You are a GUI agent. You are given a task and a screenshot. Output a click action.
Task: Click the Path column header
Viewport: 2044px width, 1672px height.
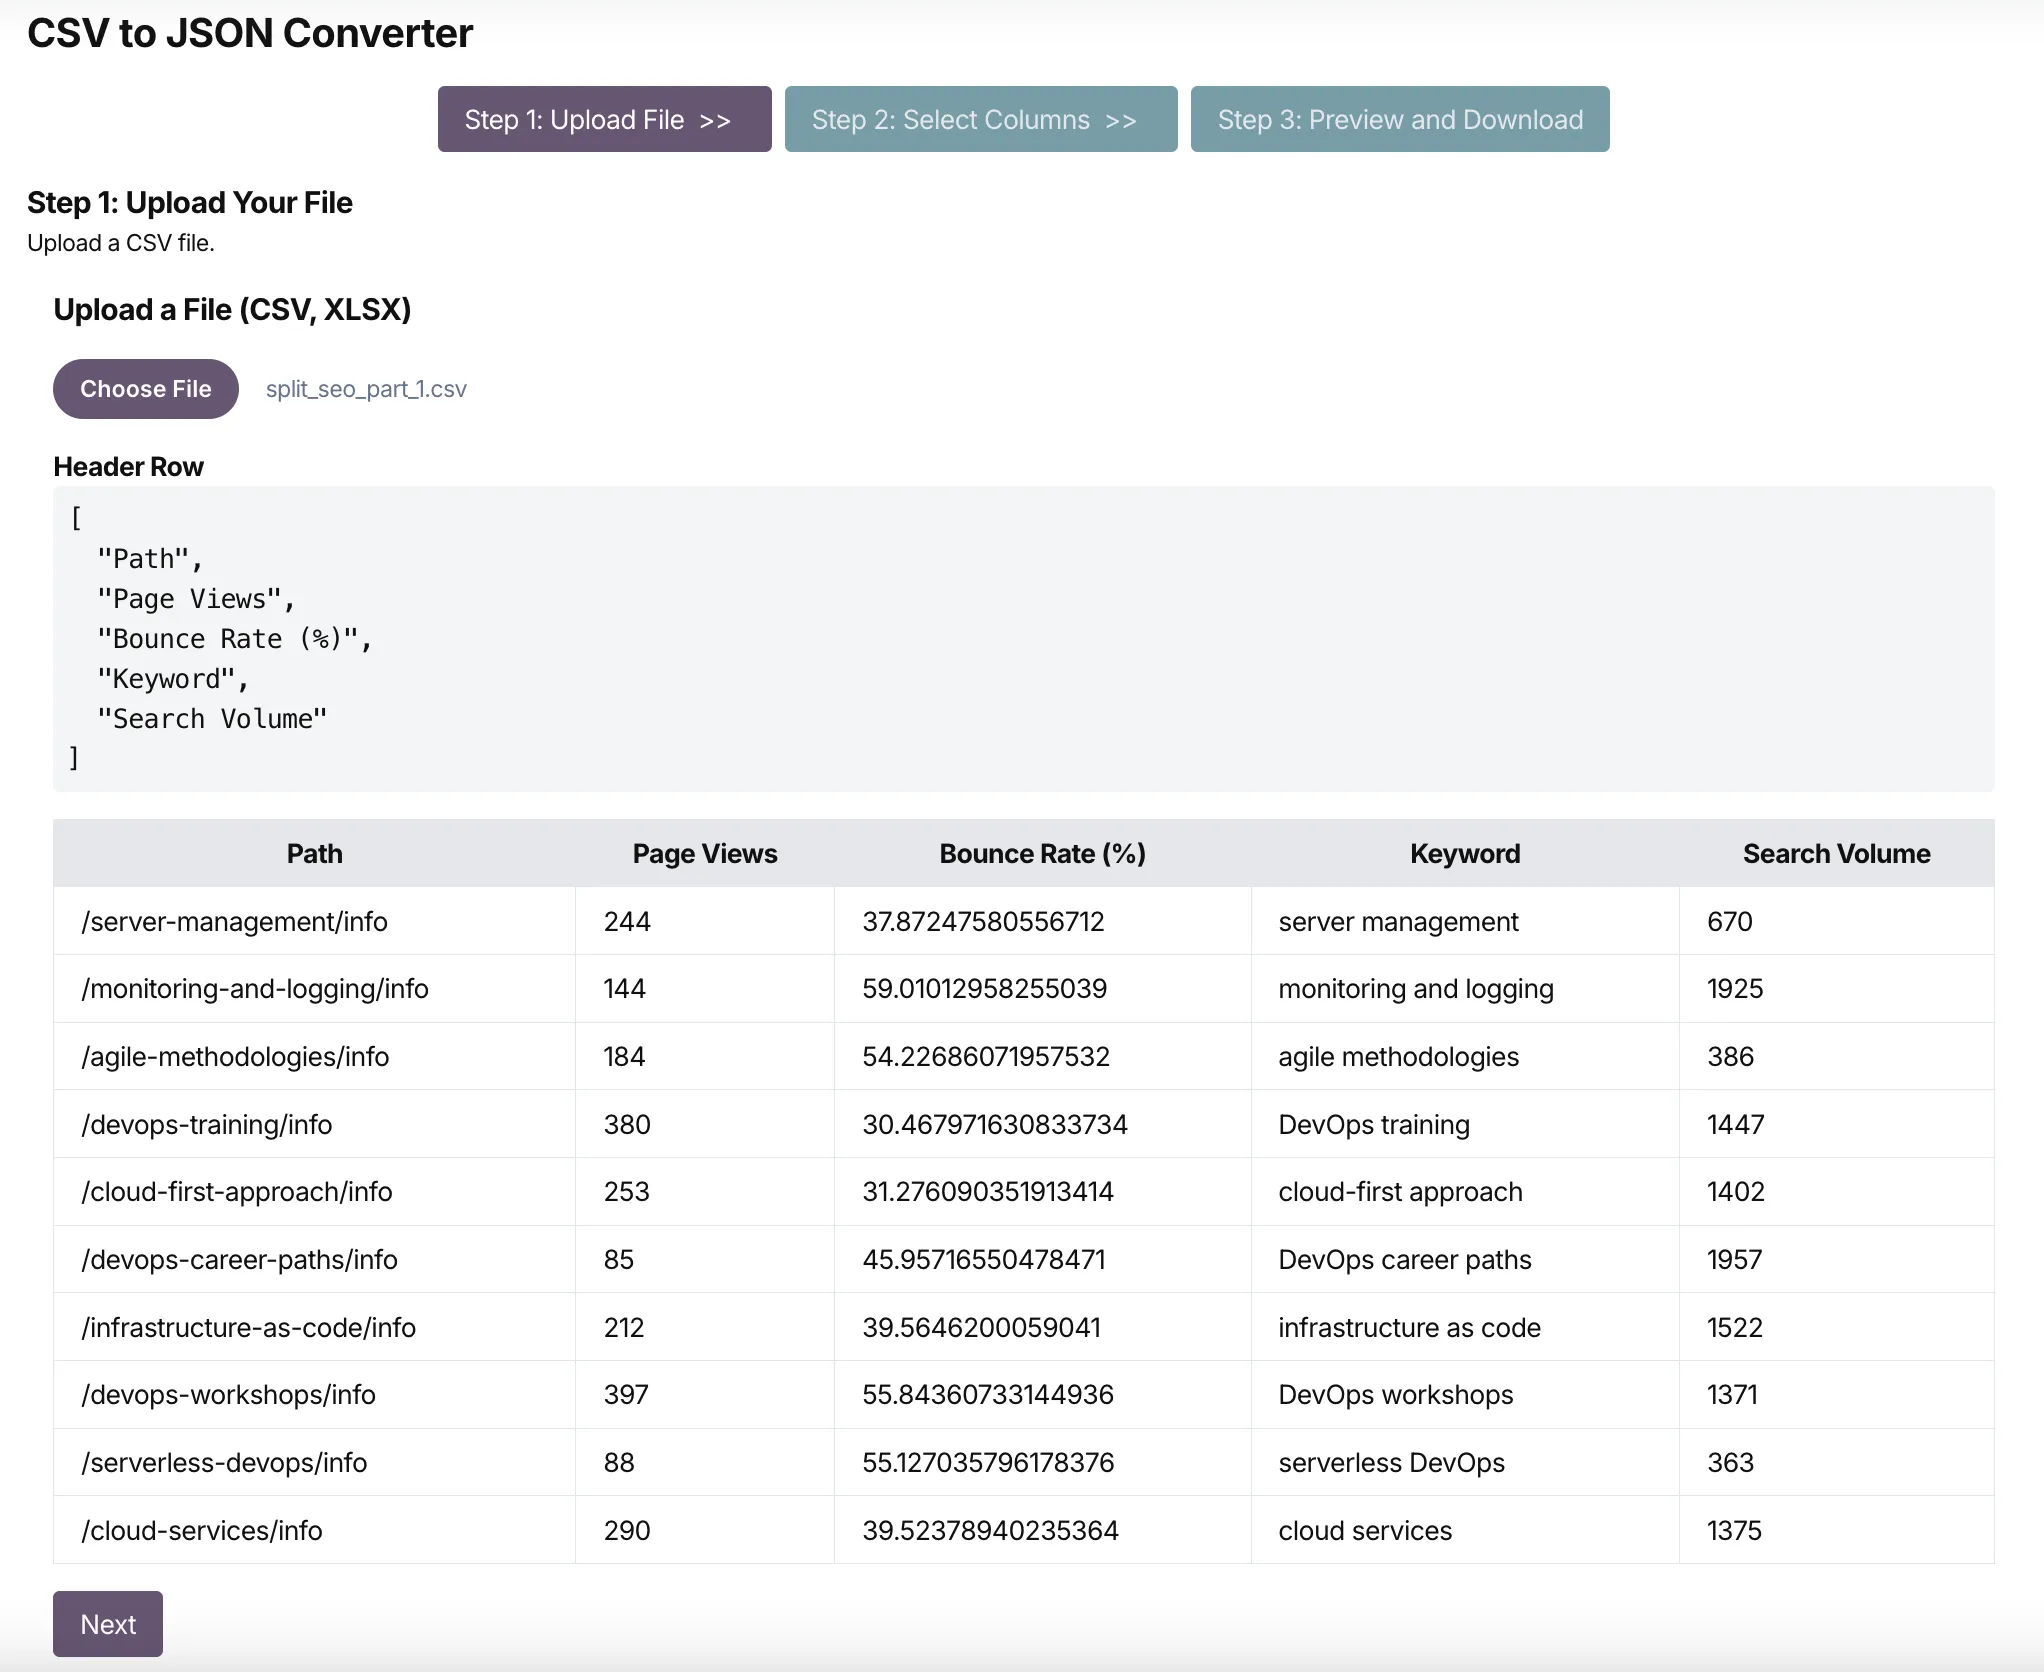pos(314,853)
